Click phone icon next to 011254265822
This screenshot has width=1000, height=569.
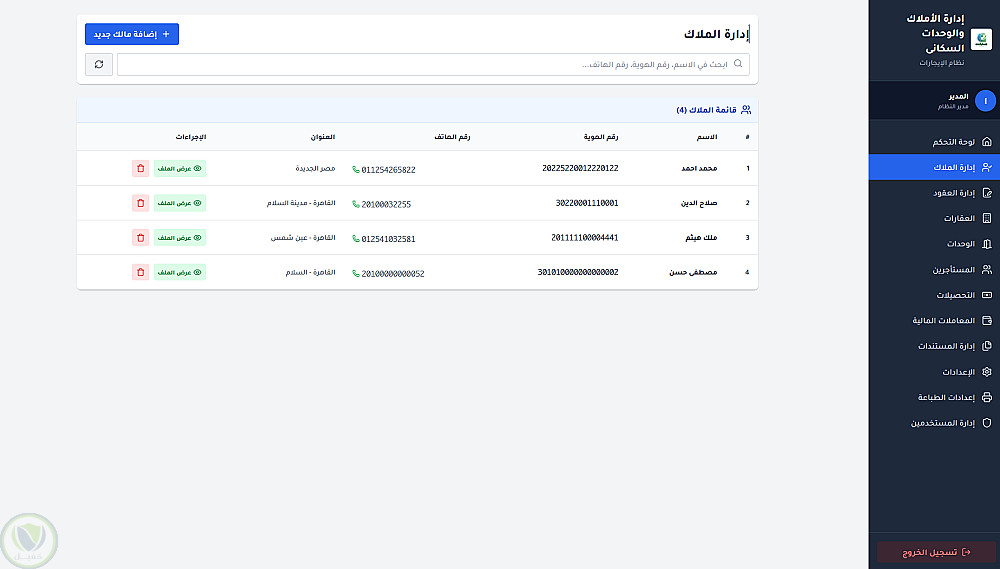[x=356, y=170]
